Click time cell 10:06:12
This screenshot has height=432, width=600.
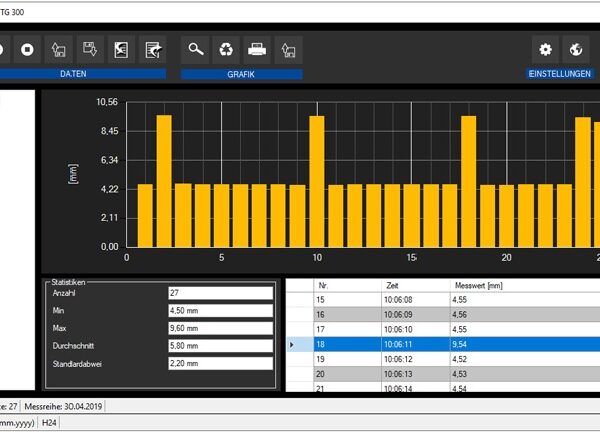point(416,359)
